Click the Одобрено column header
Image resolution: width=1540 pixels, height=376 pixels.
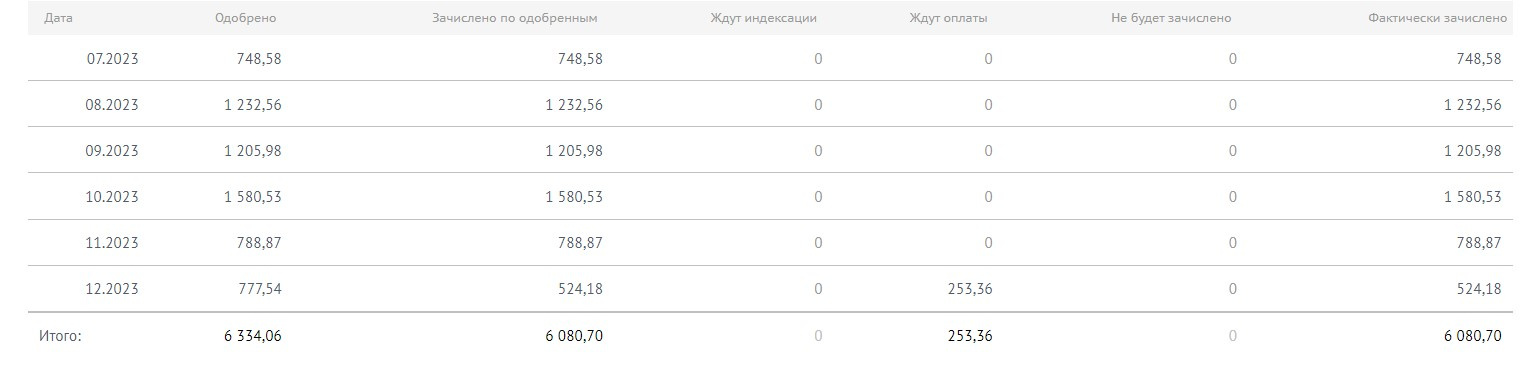[245, 18]
